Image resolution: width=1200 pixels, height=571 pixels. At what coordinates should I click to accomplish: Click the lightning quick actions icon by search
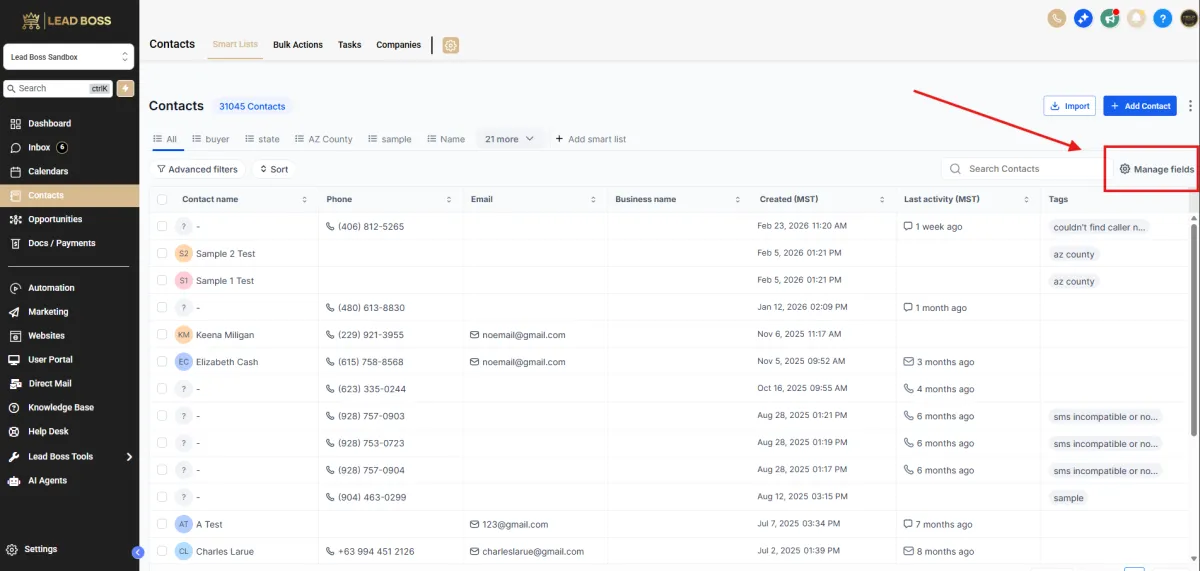coord(126,88)
